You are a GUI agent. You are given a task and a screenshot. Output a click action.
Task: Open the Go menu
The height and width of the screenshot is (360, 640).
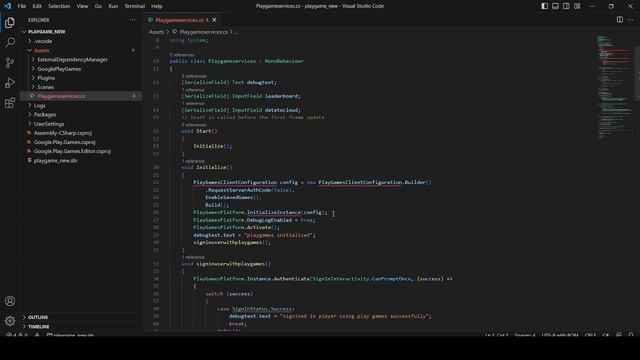[x=98, y=6]
